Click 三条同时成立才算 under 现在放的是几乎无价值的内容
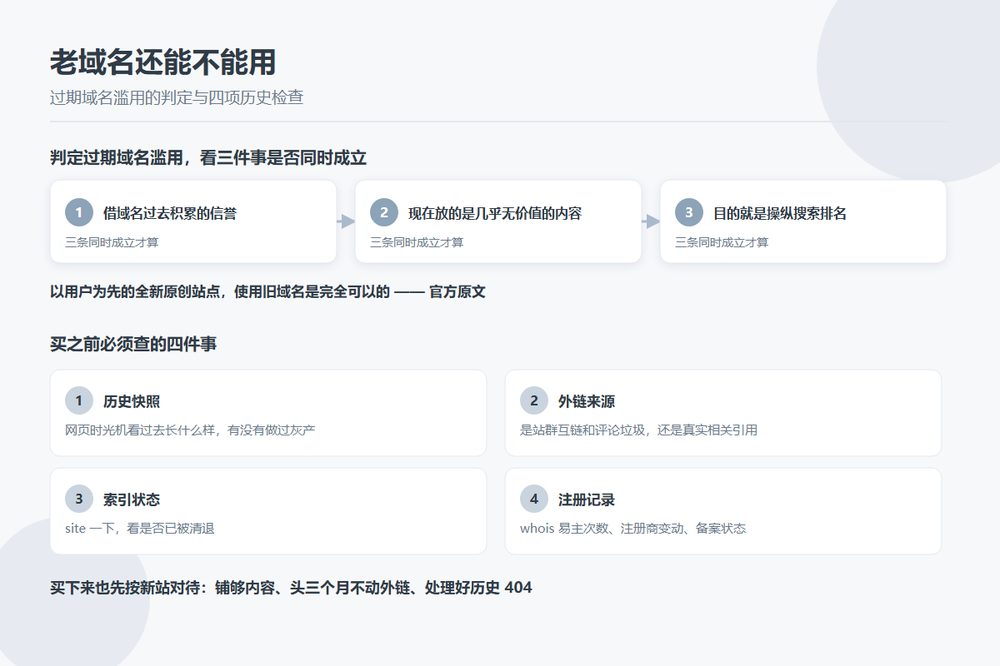 tap(416, 242)
